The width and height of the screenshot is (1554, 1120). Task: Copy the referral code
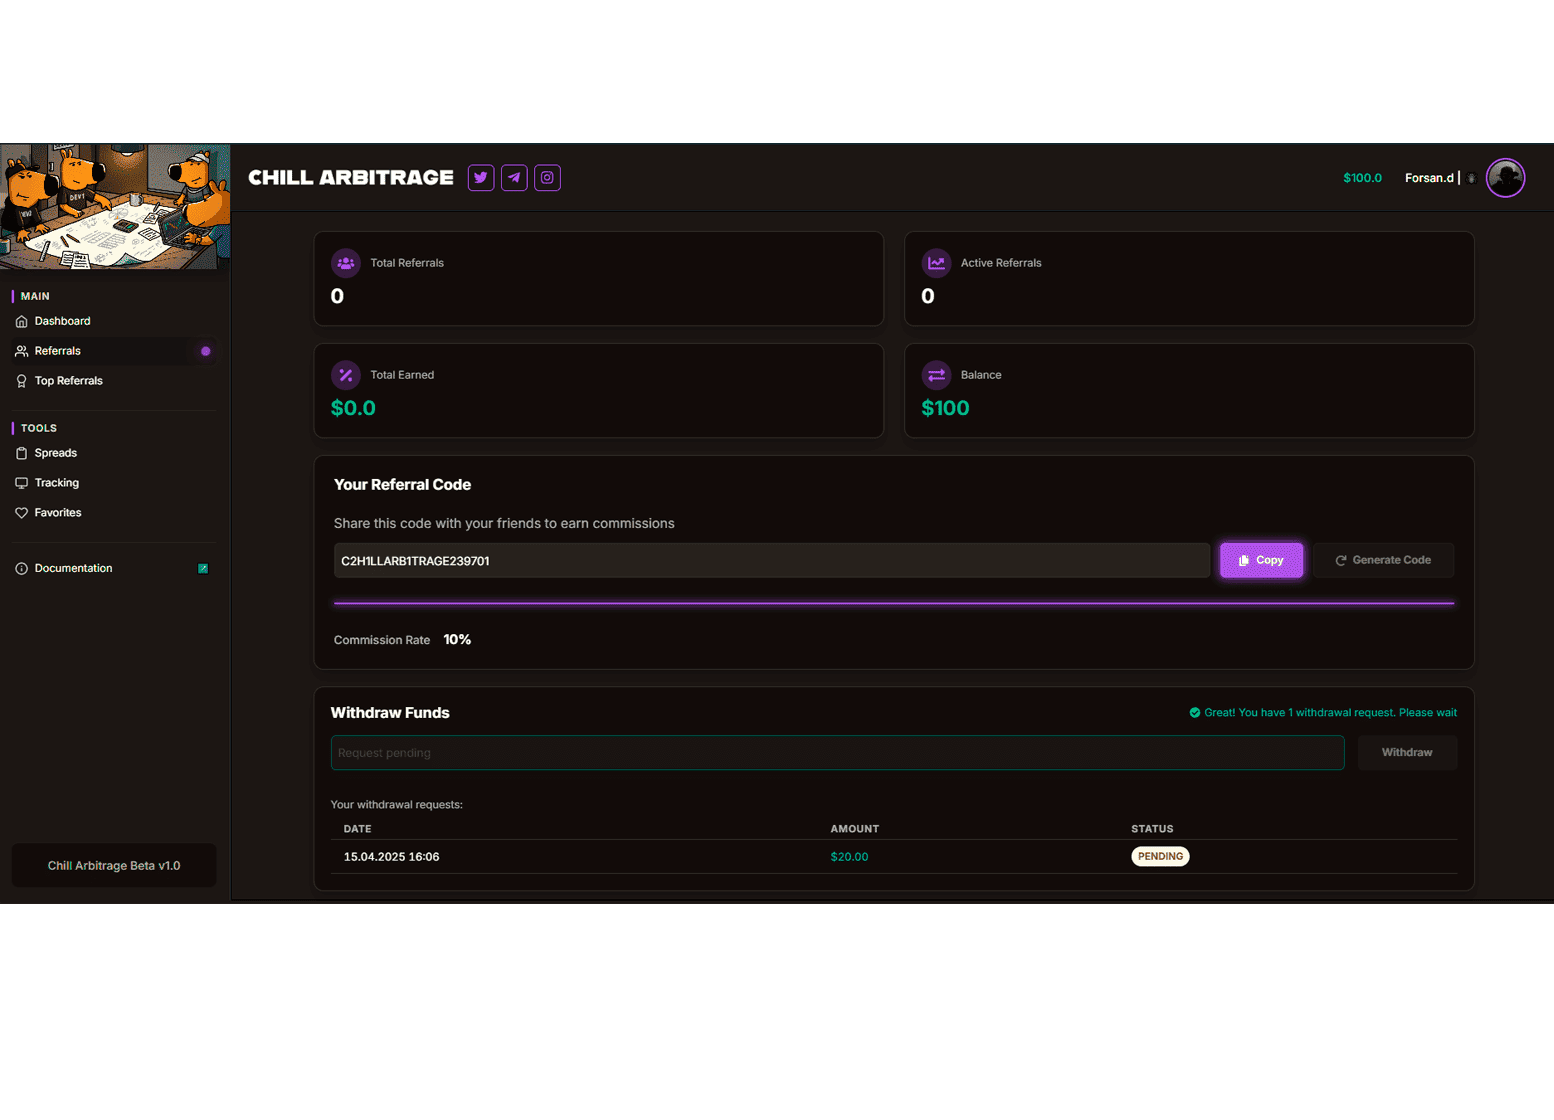[1261, 560]
